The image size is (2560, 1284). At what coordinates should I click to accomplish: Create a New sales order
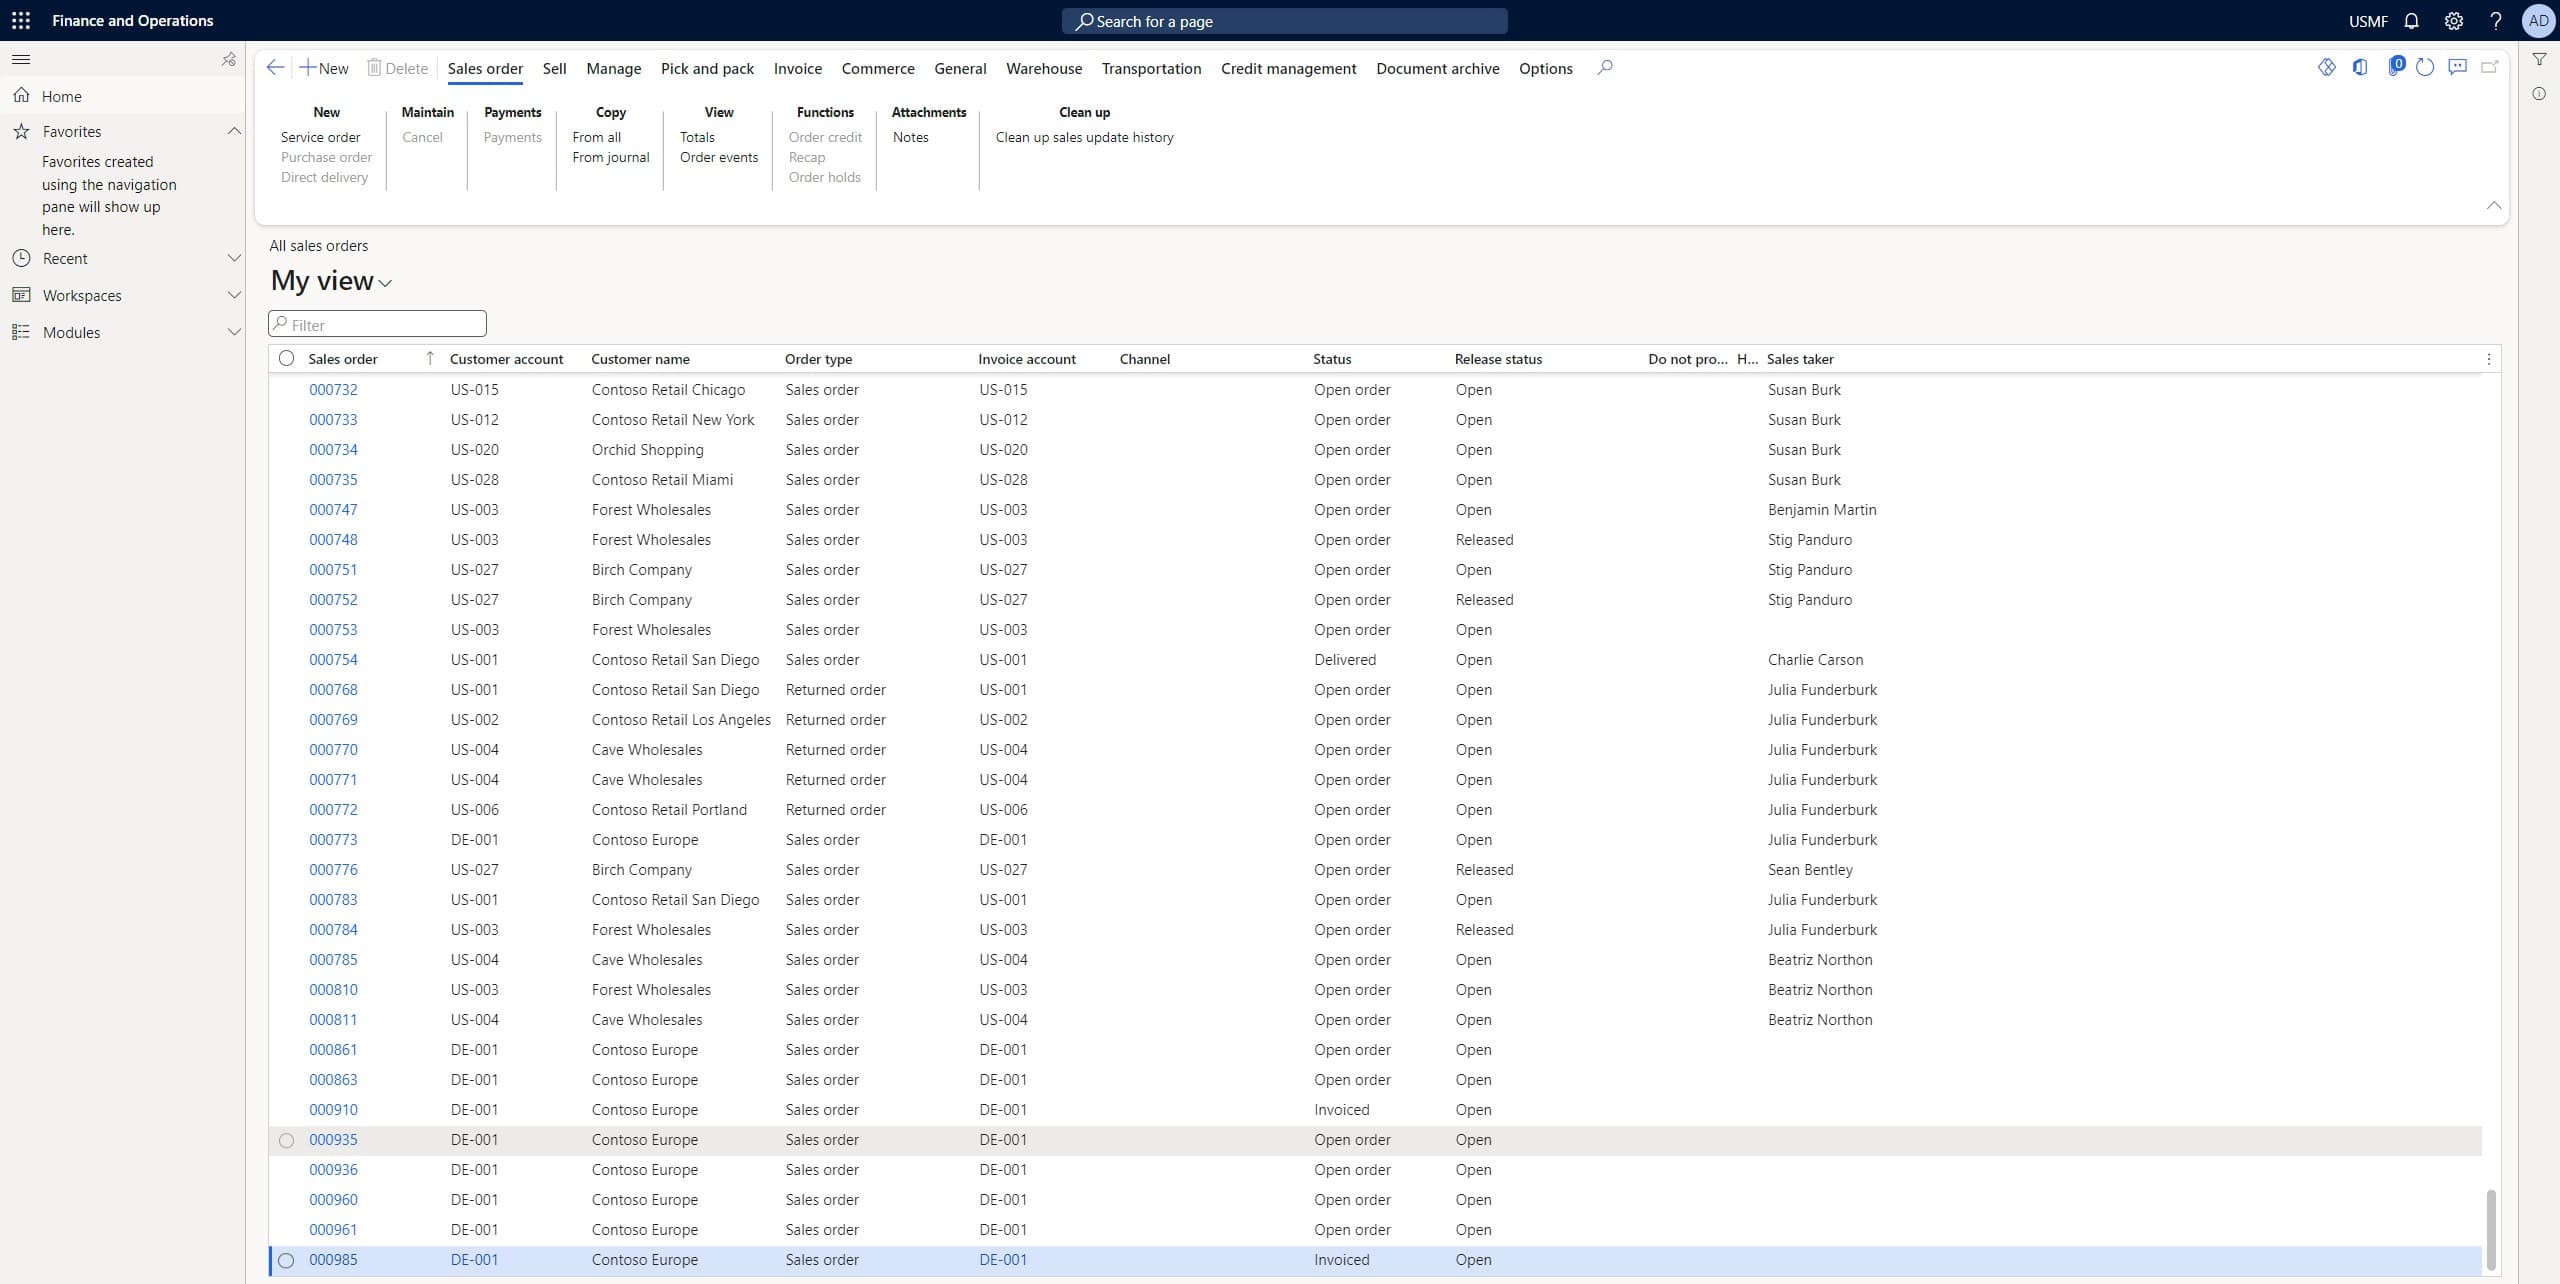pyautogui.click(x=324, y=68)
